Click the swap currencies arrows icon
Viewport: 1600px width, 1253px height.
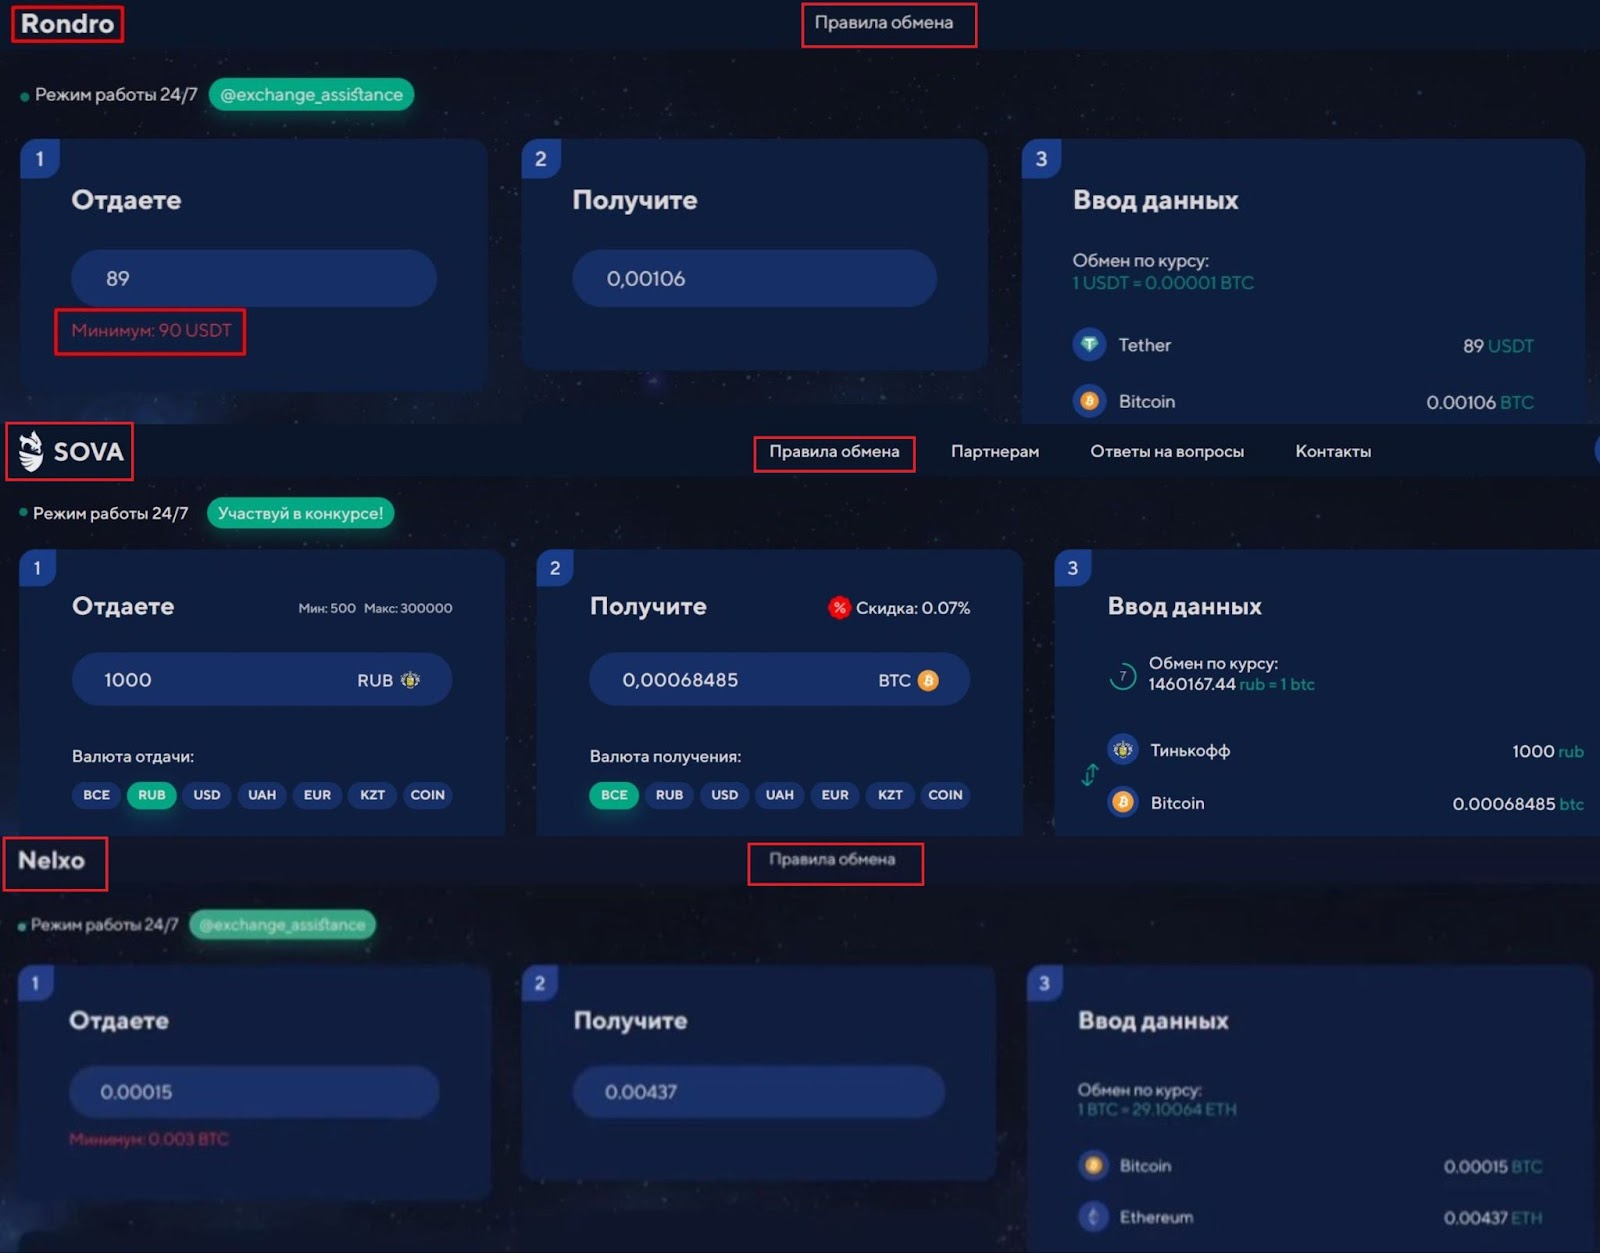tap(1090, 775)
